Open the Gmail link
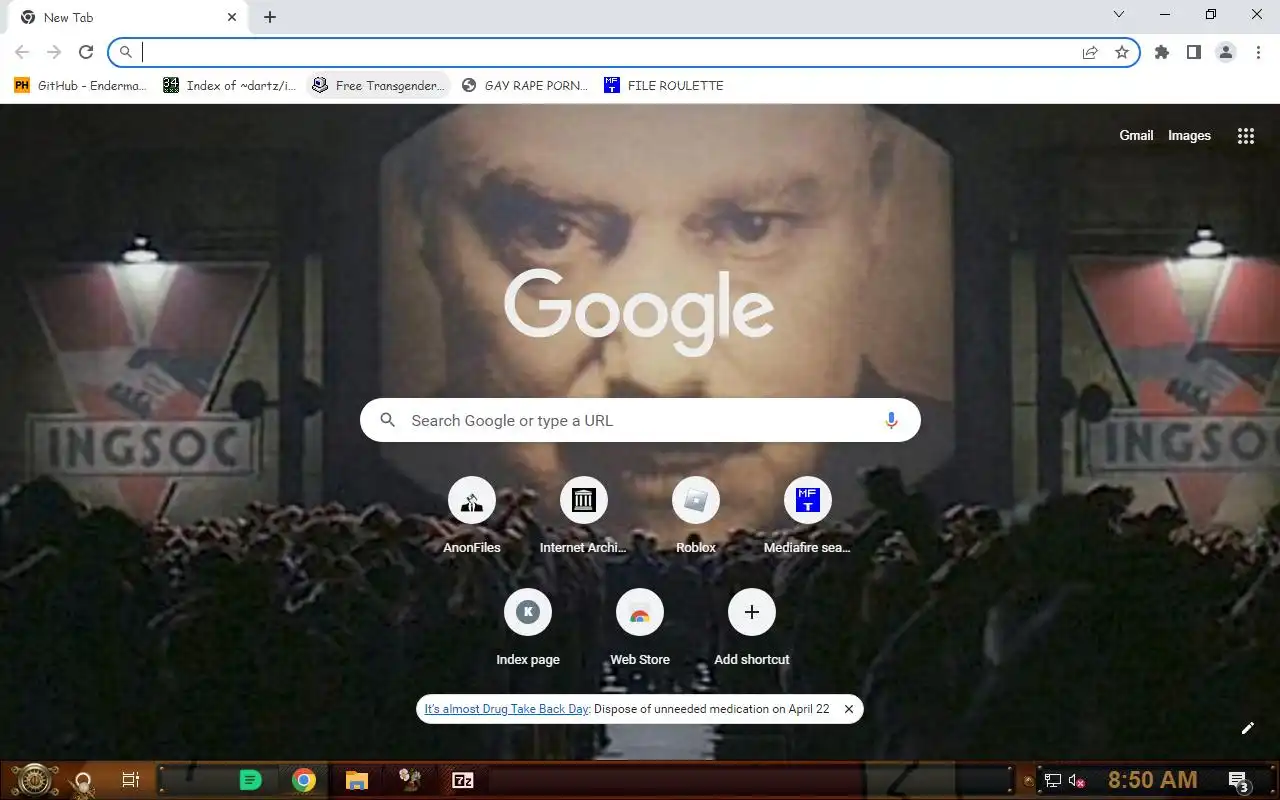The height and width of the screenshot is (800, 1280). 1136,136
